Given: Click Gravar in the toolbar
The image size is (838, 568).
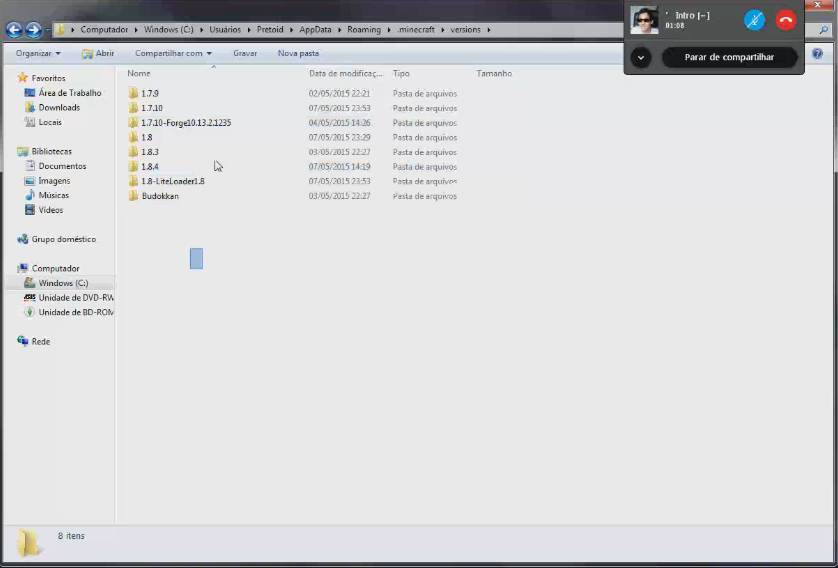Looking at the screenshot, I should [x=245, y=53].
